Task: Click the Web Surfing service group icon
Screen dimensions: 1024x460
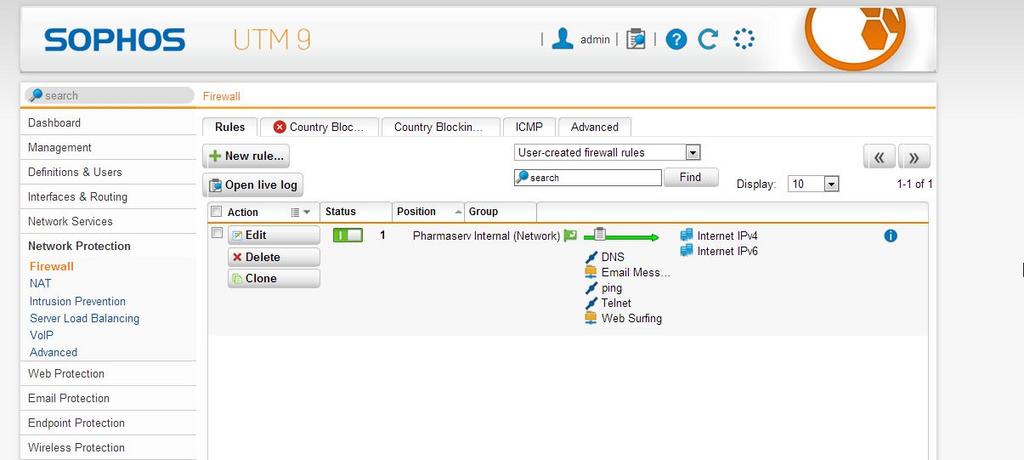Action: [x=591, y=318]
